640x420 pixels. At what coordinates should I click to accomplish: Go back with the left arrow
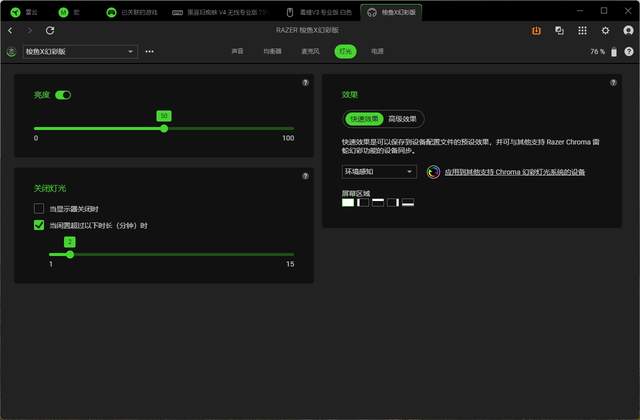click(x=10, y=31)
